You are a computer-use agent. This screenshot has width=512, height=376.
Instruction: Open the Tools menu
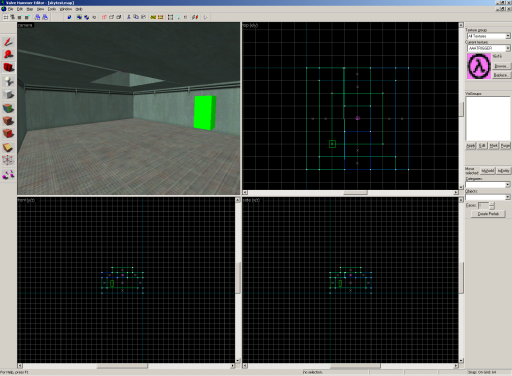pyautogui.click(x=51, y=9)
